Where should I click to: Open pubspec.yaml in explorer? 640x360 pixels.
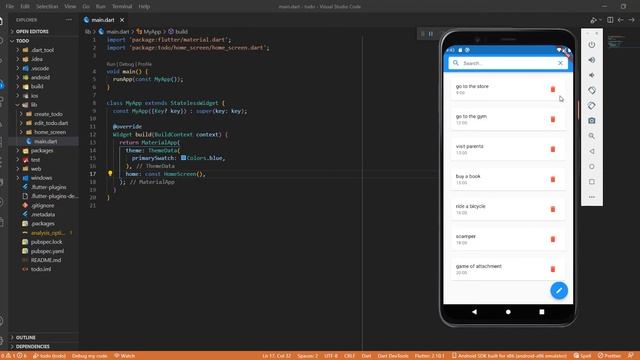pos(47,251)
